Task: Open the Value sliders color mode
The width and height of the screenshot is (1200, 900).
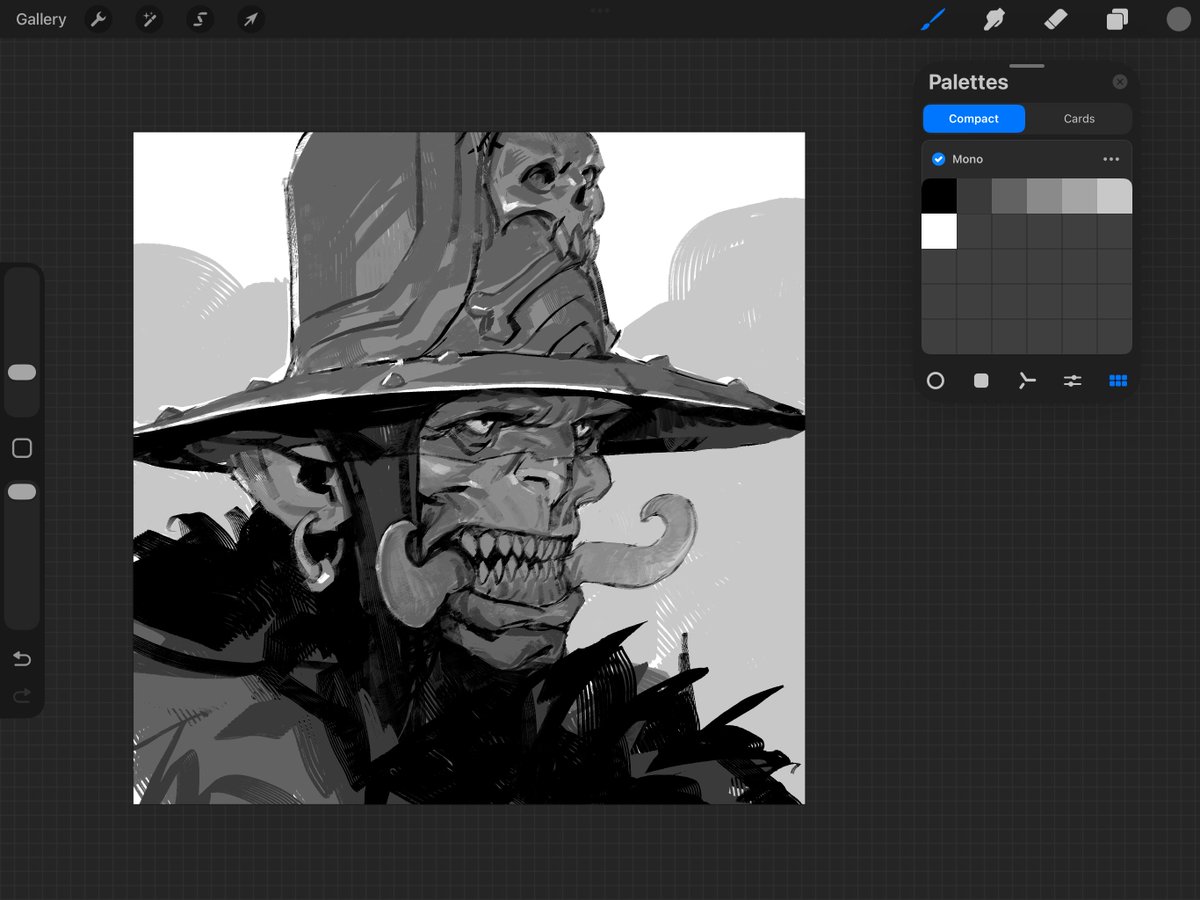Action: [1072, 380]
